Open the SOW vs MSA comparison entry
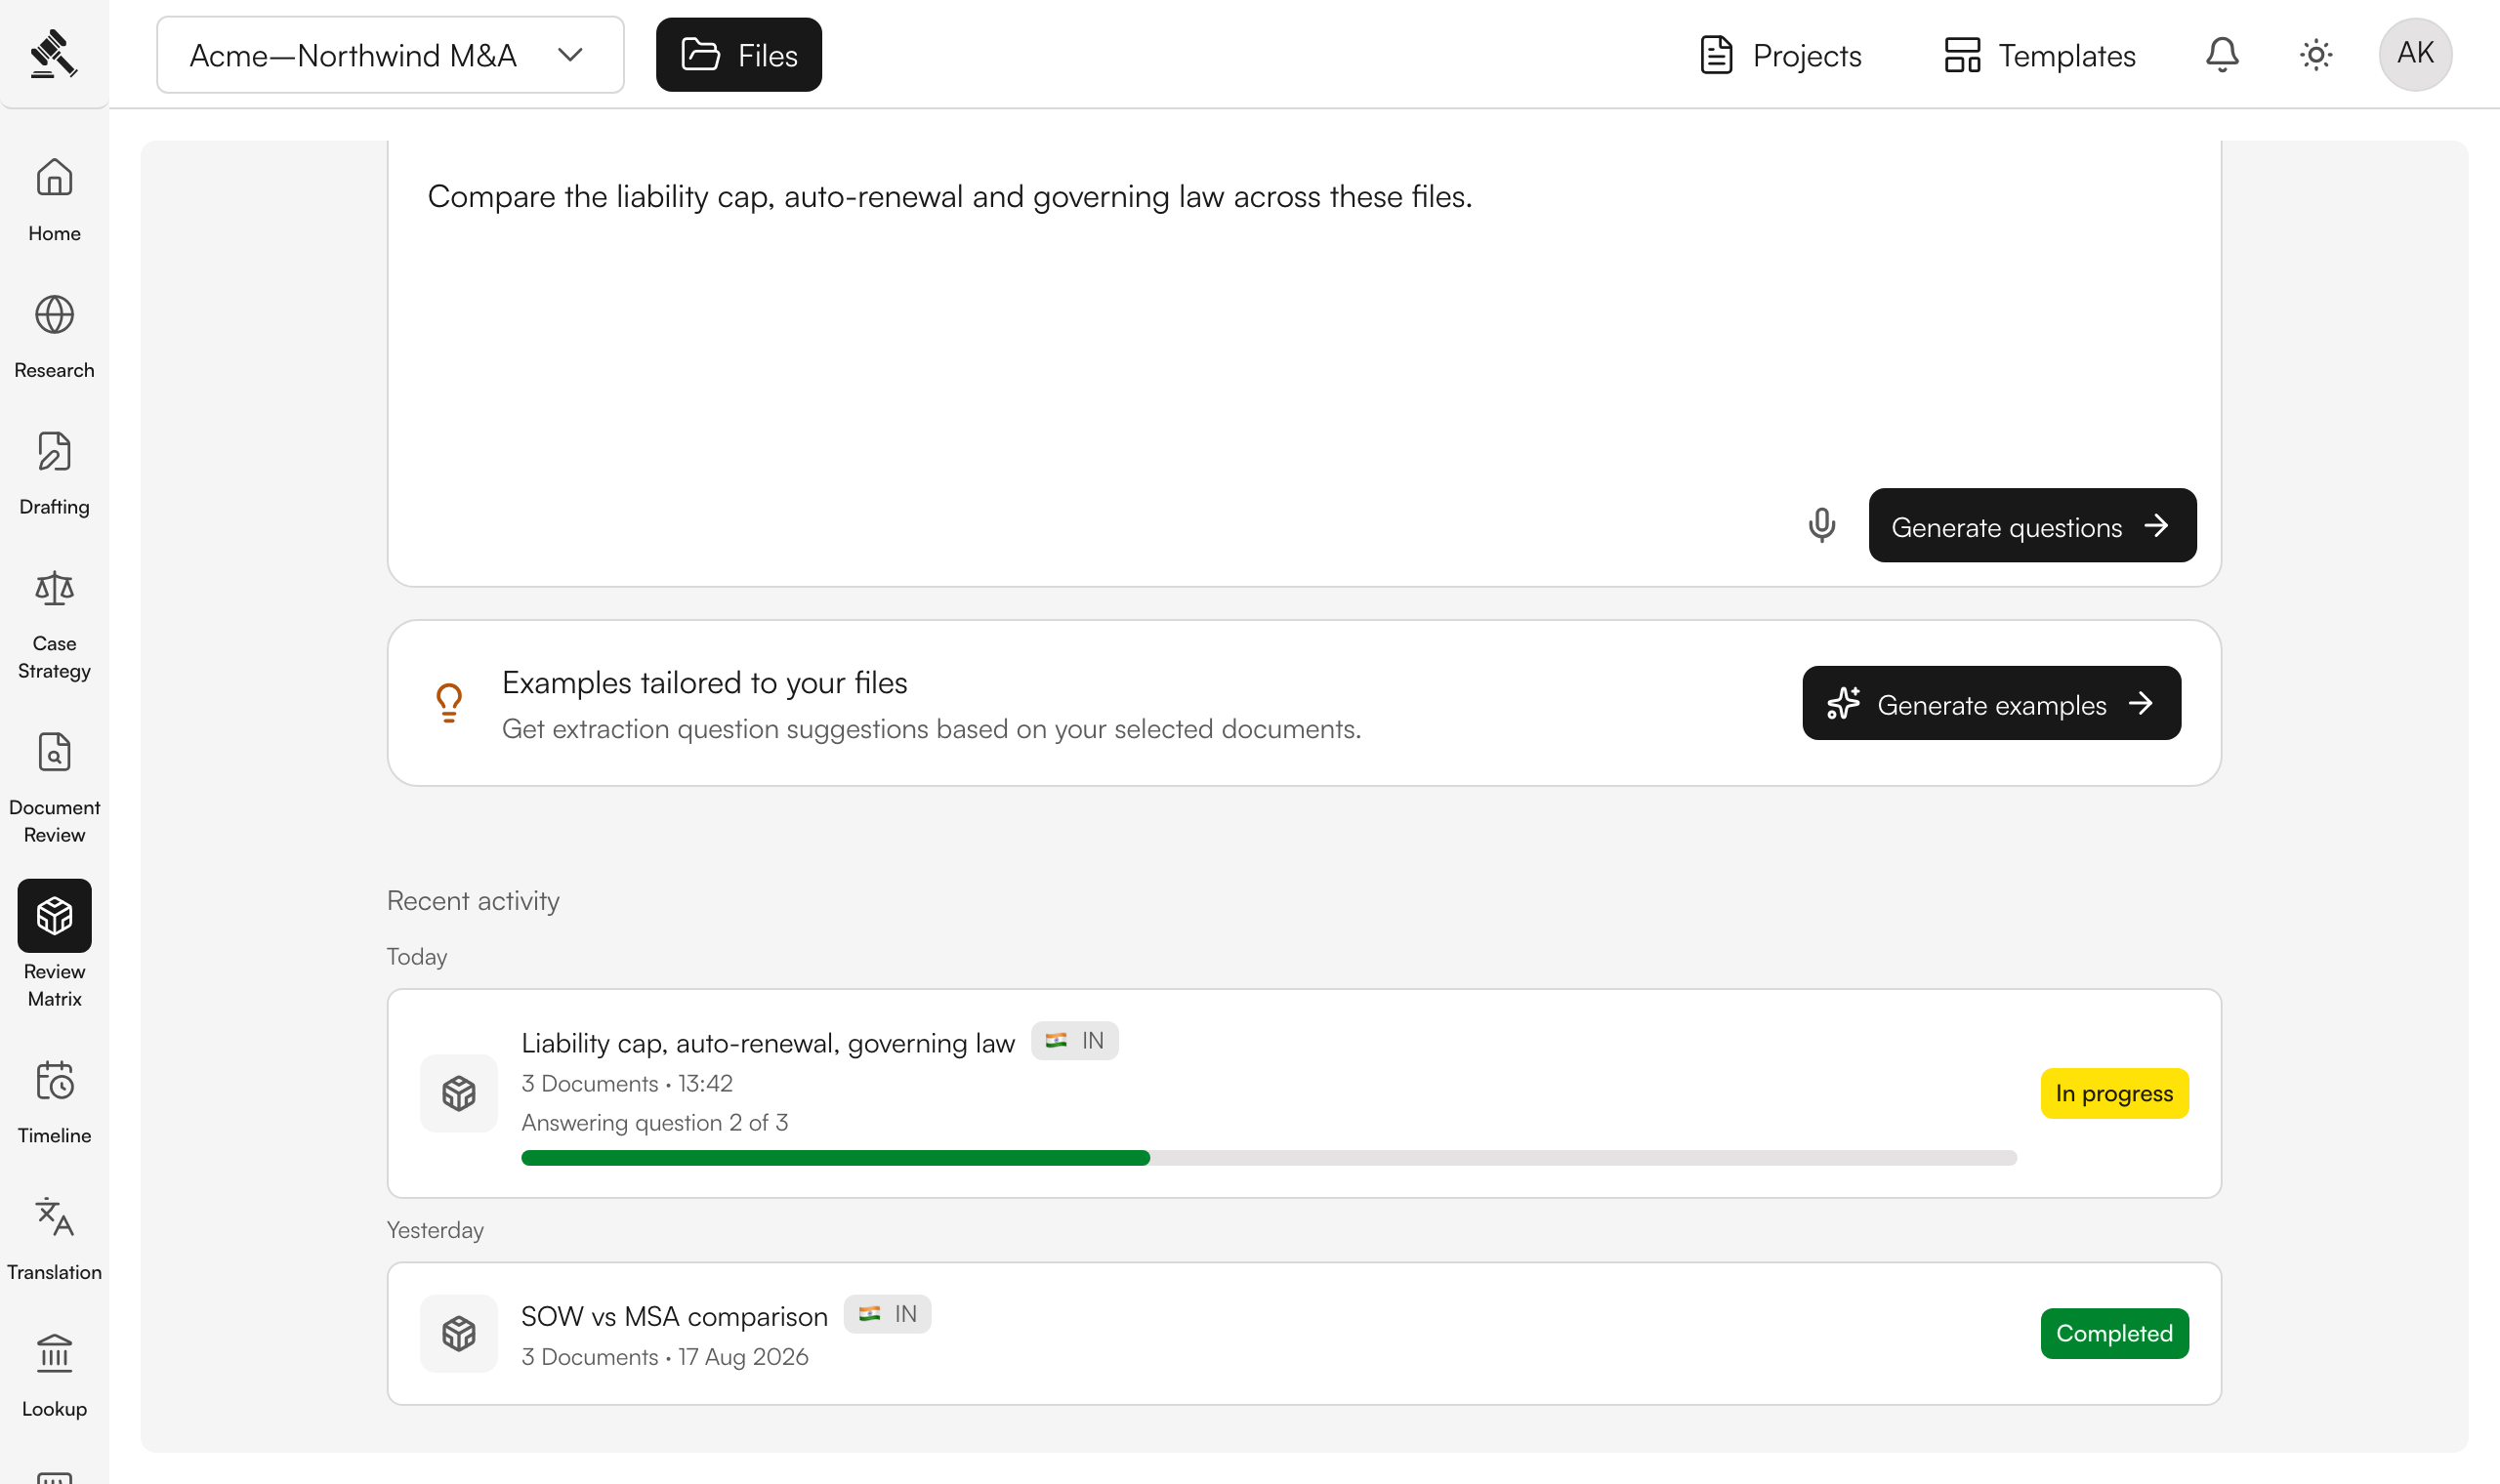This screenshot has height=1484, width=2500. 1304,1333
